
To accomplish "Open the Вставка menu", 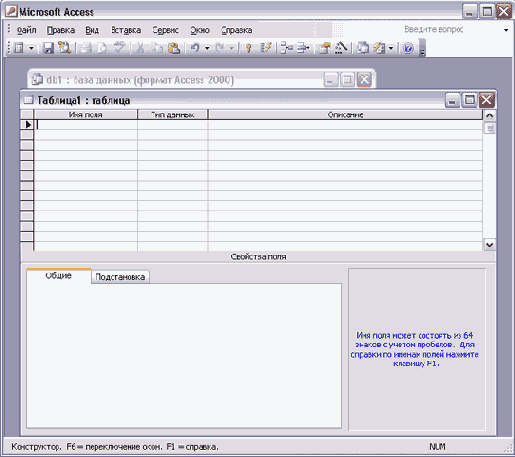I will 126,30.
